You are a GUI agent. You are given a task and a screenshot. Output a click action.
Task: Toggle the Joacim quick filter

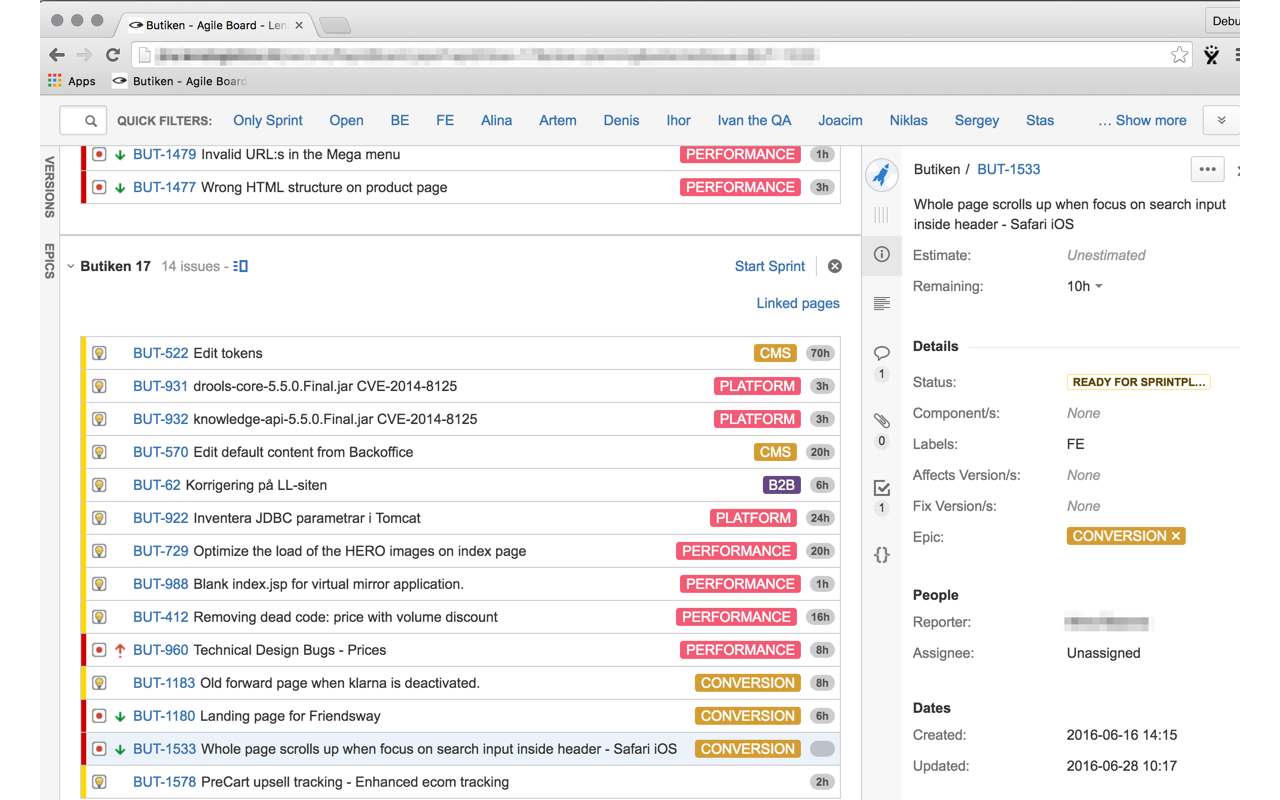[x=840, y=120]
